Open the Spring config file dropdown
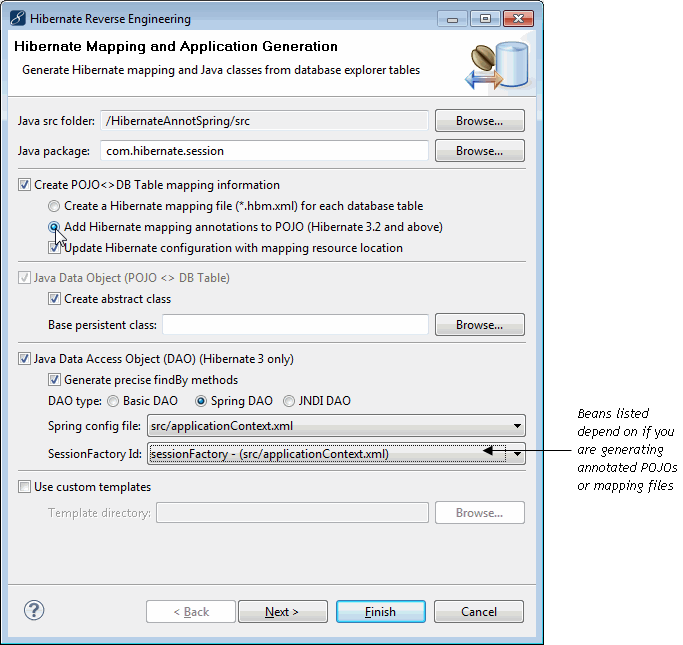The image size is (683, 645). (x=515, y=426)
